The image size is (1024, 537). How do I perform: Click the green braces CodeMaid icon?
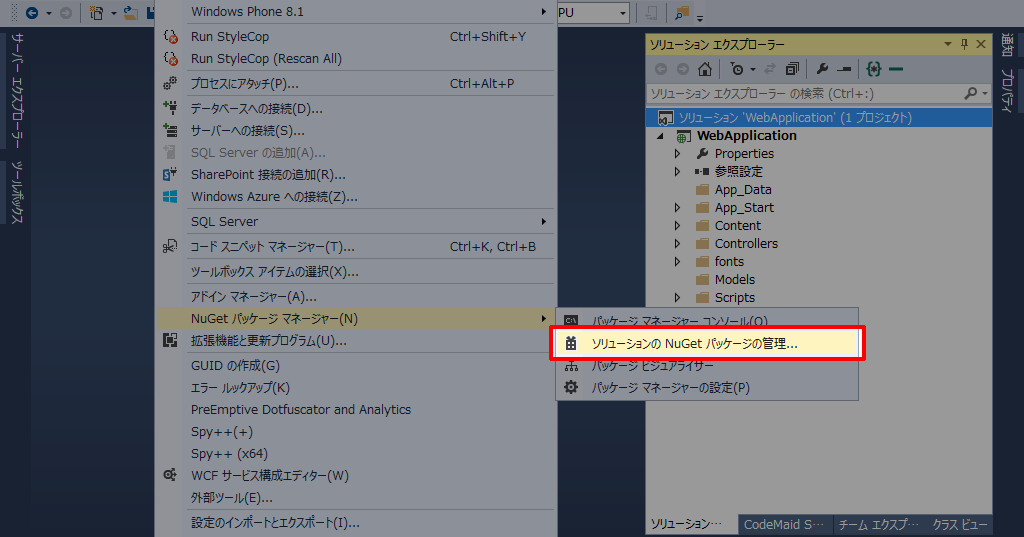click(874, 69)
